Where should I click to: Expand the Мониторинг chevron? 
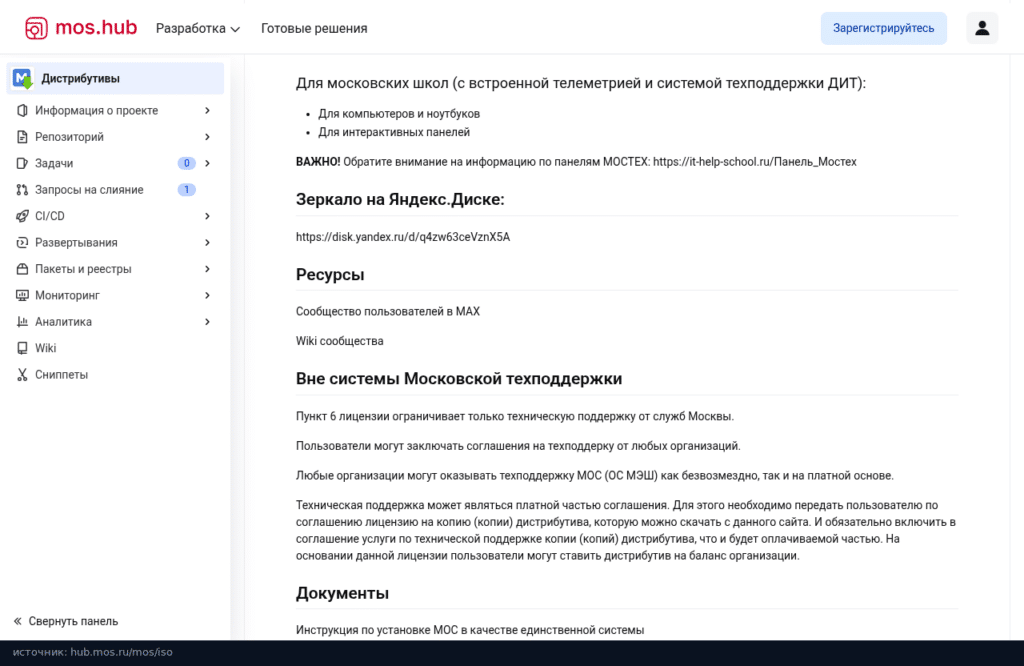(207, 295)
